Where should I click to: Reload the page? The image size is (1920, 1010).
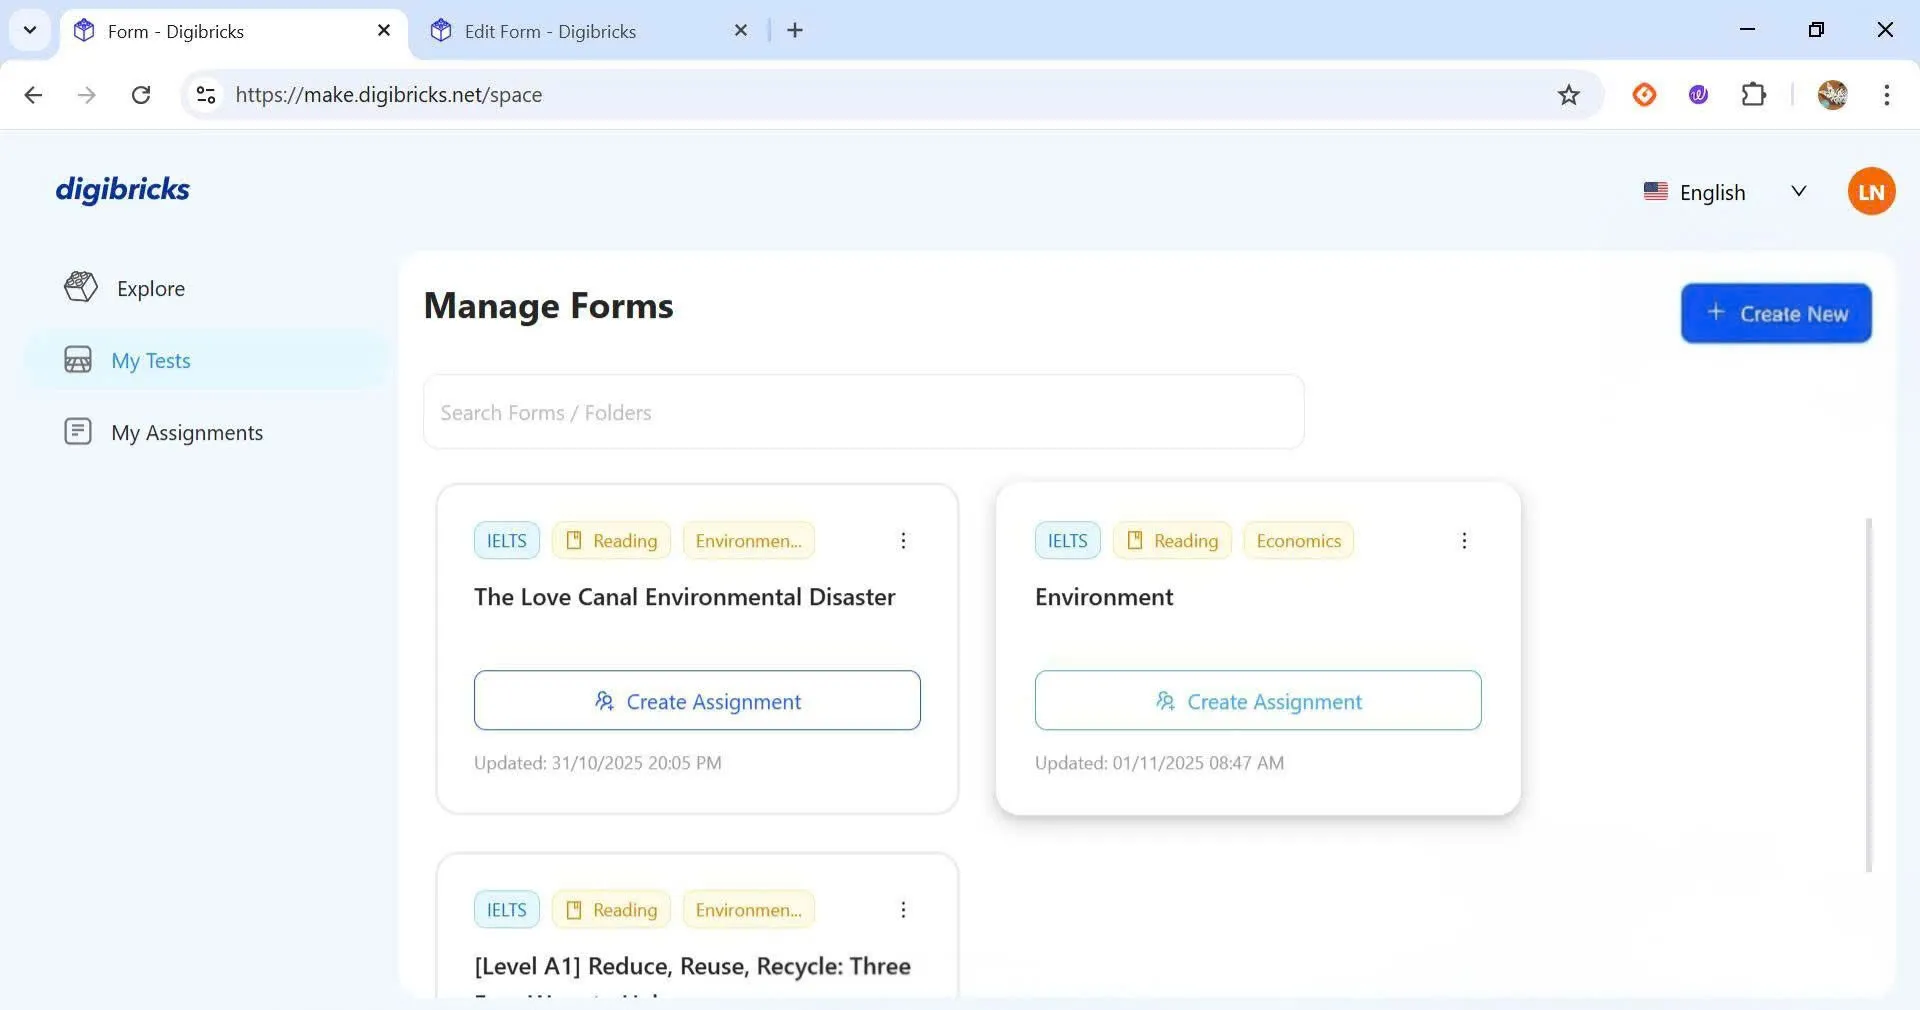[x=141, y=95]
